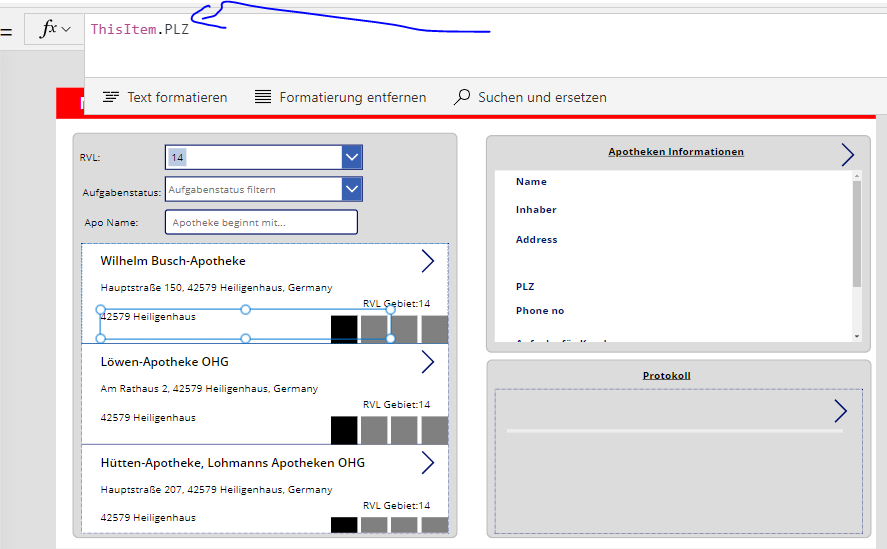The width and height of the screenshot is (887, 549).
Task: Open arrow next to Apotheken Informationen
Action: click(x=847, y=155)
